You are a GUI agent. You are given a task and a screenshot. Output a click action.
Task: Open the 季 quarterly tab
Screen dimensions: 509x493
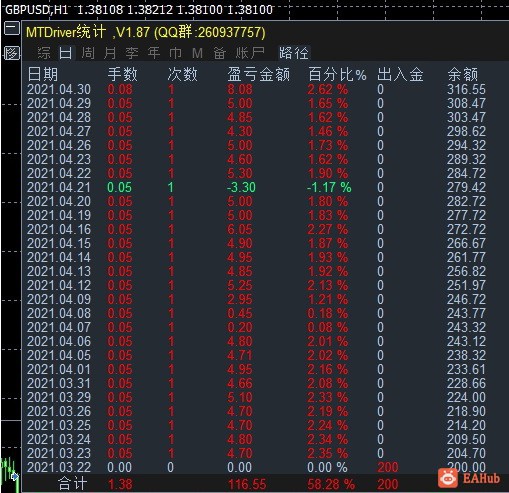[132, 53]
